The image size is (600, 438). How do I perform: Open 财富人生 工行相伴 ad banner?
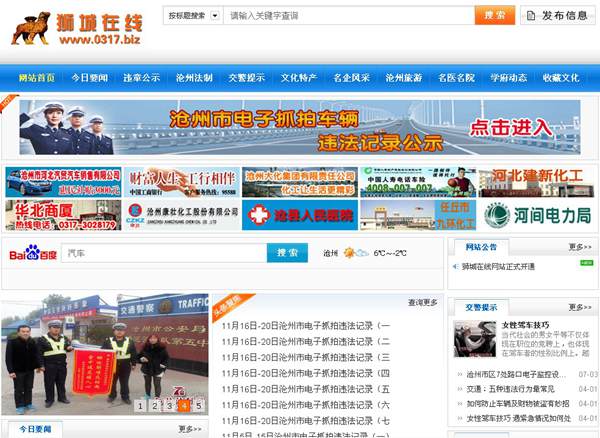(182, 182)
